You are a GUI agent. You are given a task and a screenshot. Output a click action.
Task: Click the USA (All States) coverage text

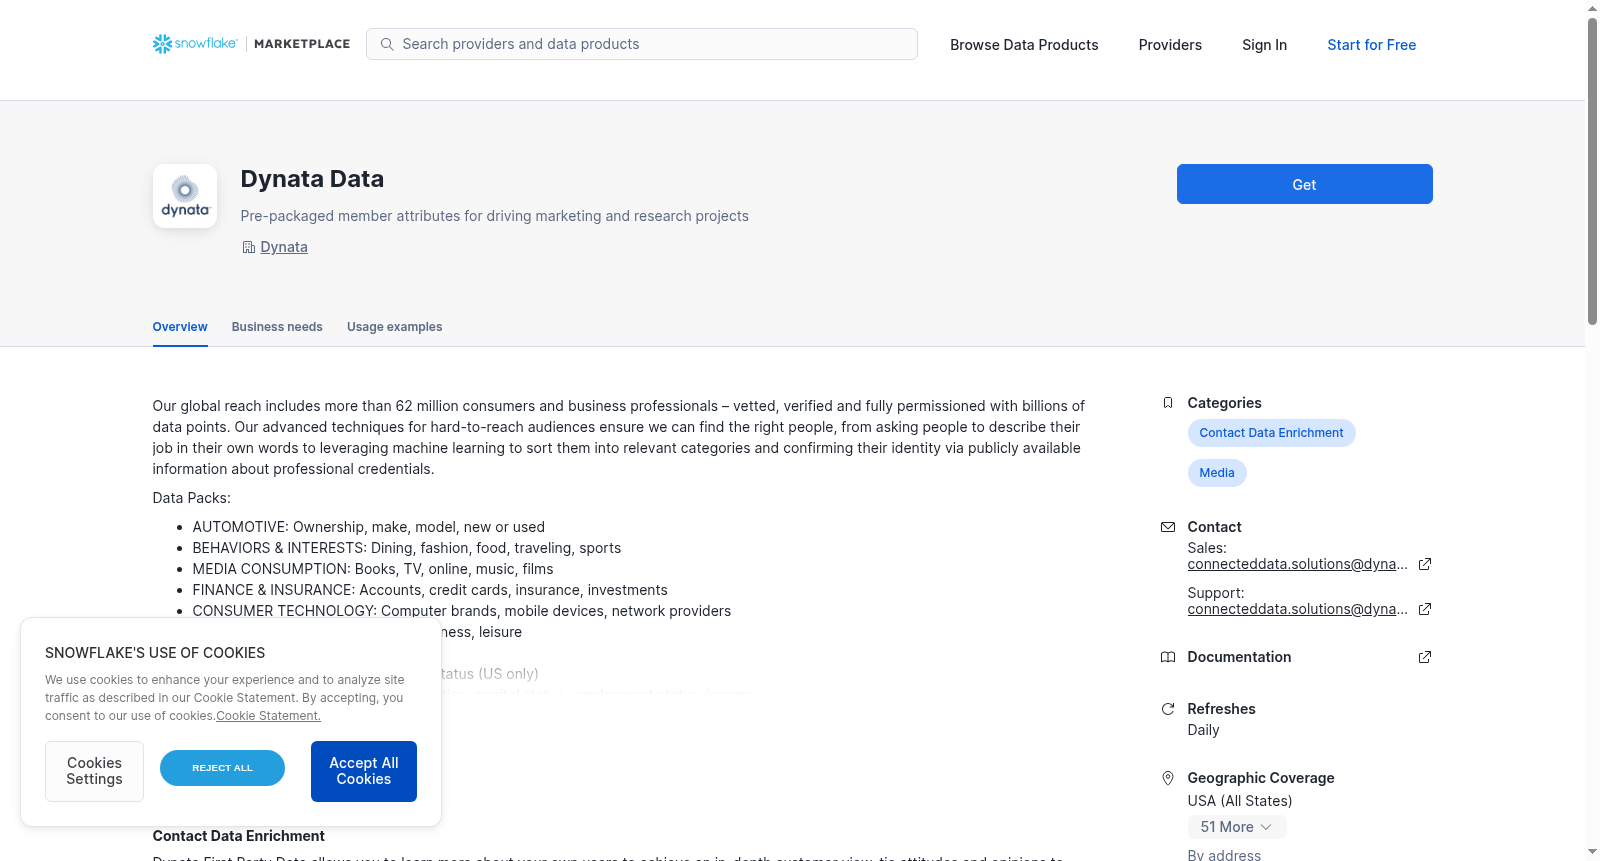point(1240,801)
